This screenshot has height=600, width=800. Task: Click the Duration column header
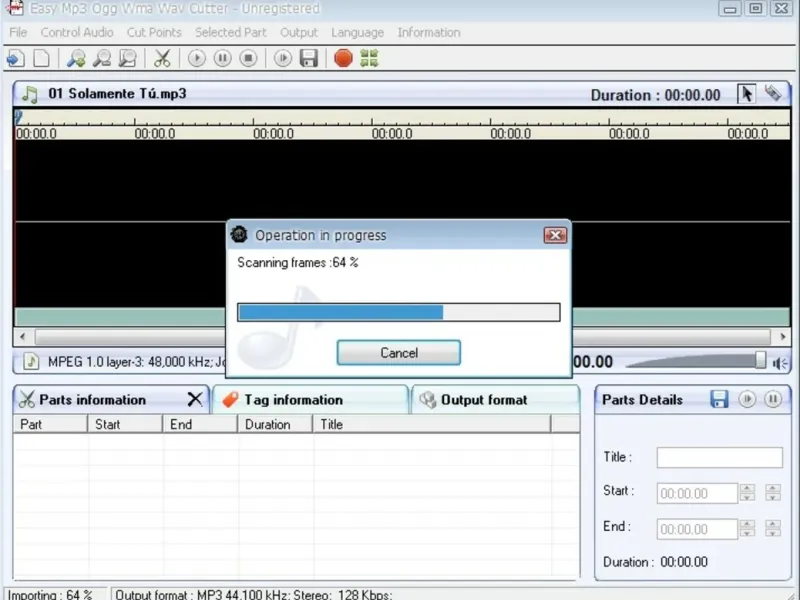(275, 424)
